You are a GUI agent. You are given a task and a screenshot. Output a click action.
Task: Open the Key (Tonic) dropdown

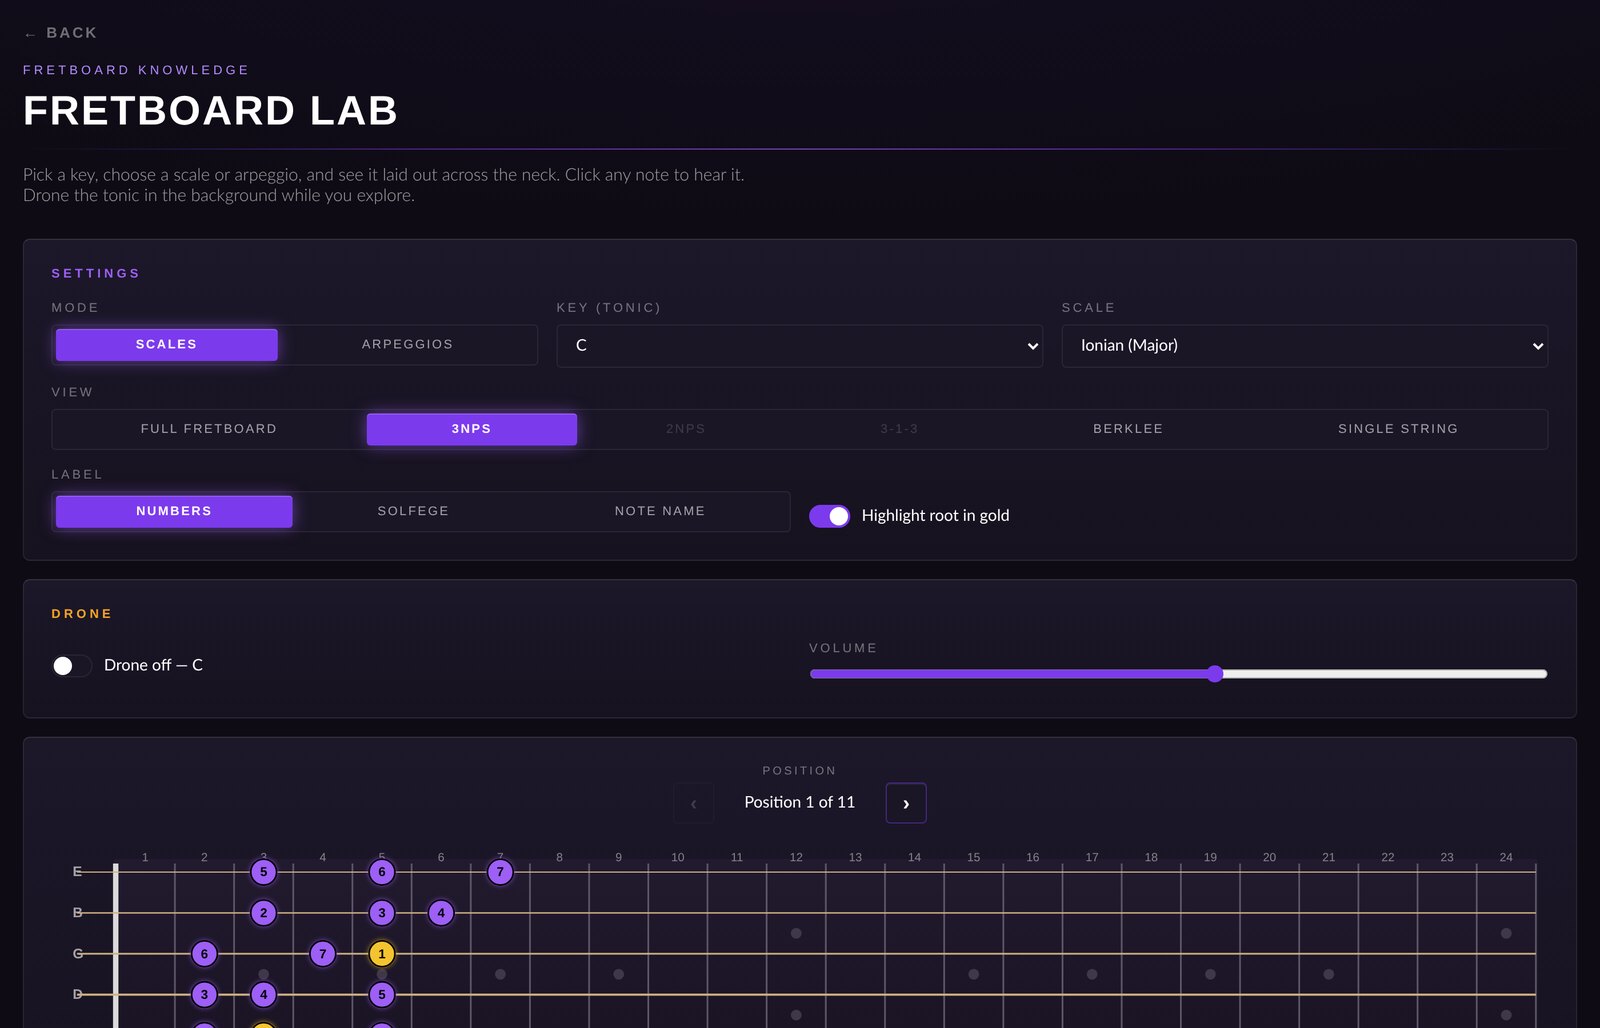pos(799,345)
